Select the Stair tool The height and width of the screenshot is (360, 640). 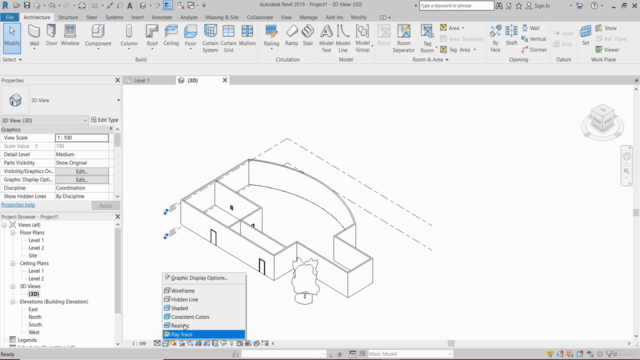tap(308, 35)
